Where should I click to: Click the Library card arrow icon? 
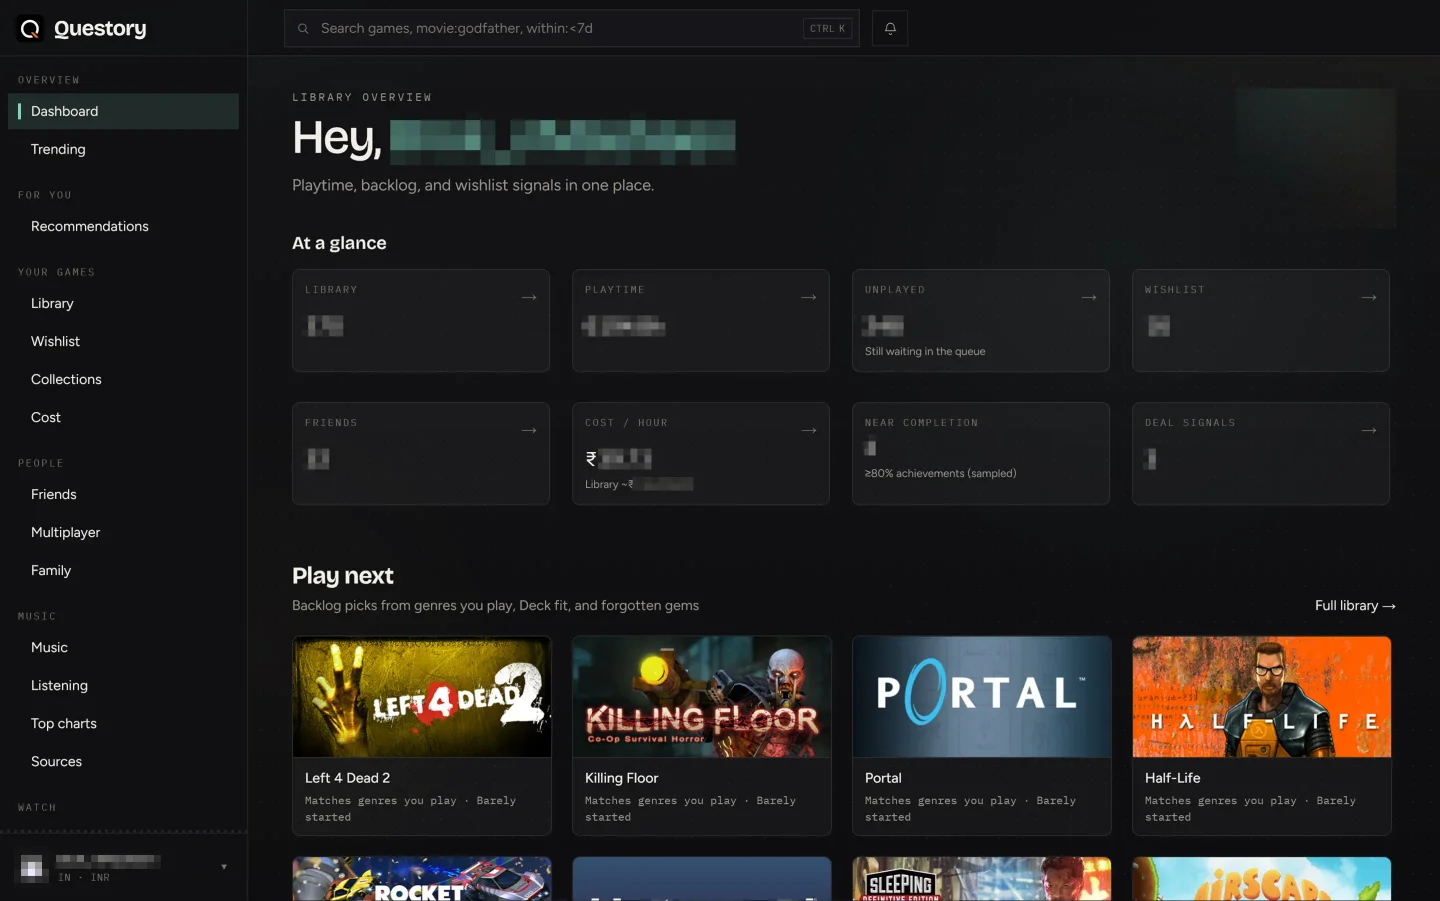click(x=529, y=297)
